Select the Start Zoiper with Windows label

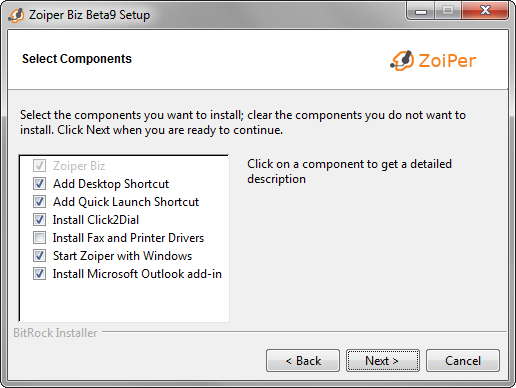(122, 256)
